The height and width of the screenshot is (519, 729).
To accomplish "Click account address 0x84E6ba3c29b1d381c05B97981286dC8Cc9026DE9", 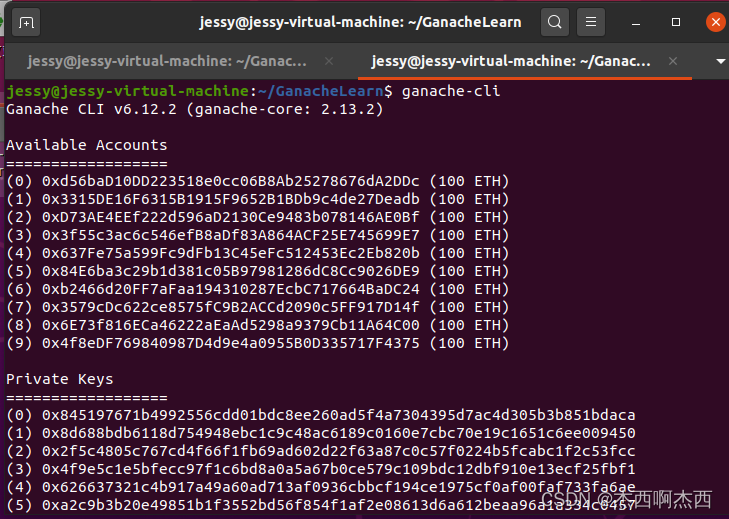I will pyautogui.click(x=231, y=271).
